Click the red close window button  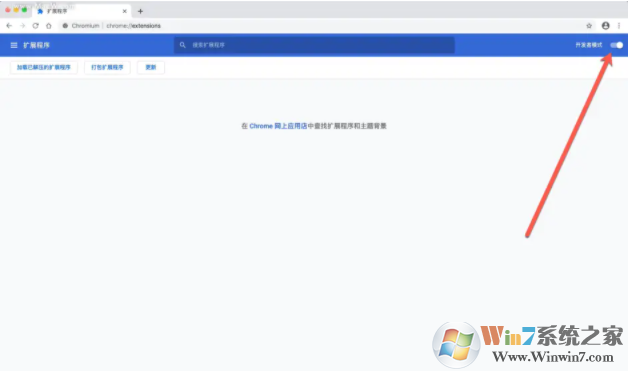[x=8, y=10]
